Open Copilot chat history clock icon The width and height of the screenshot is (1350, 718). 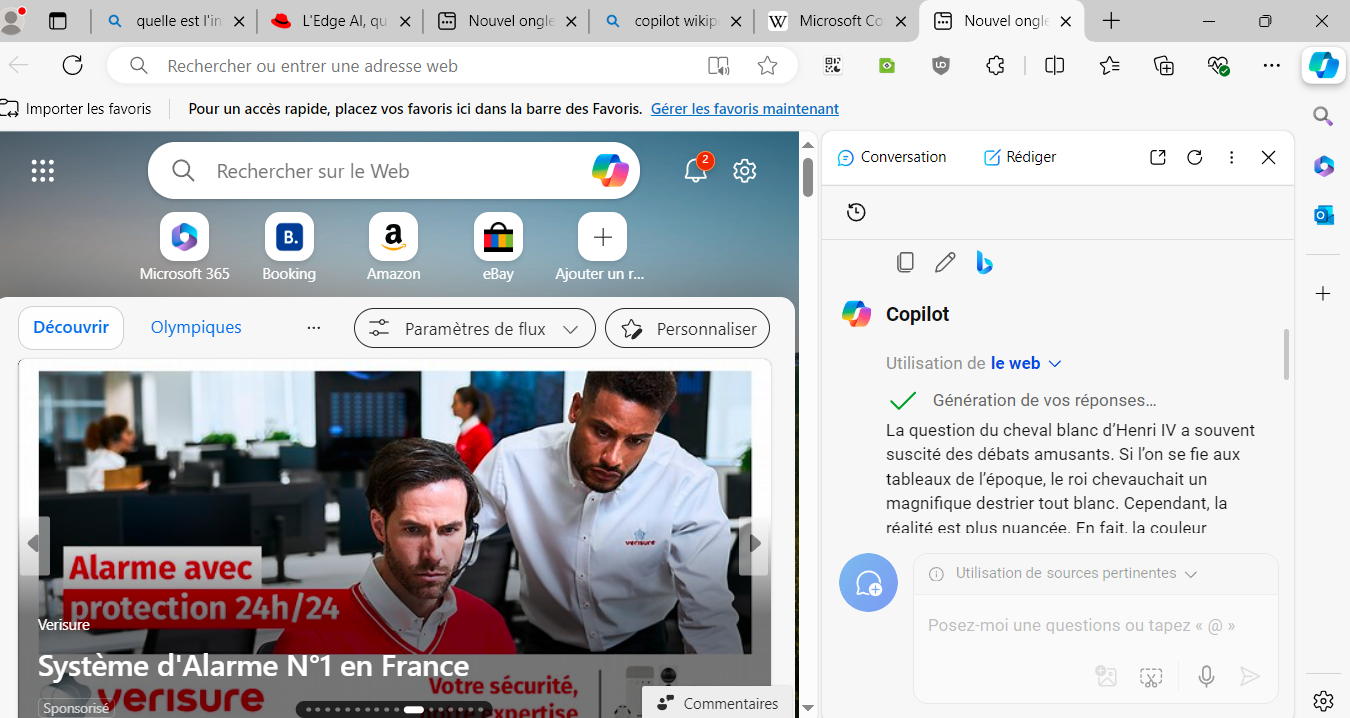856,212
